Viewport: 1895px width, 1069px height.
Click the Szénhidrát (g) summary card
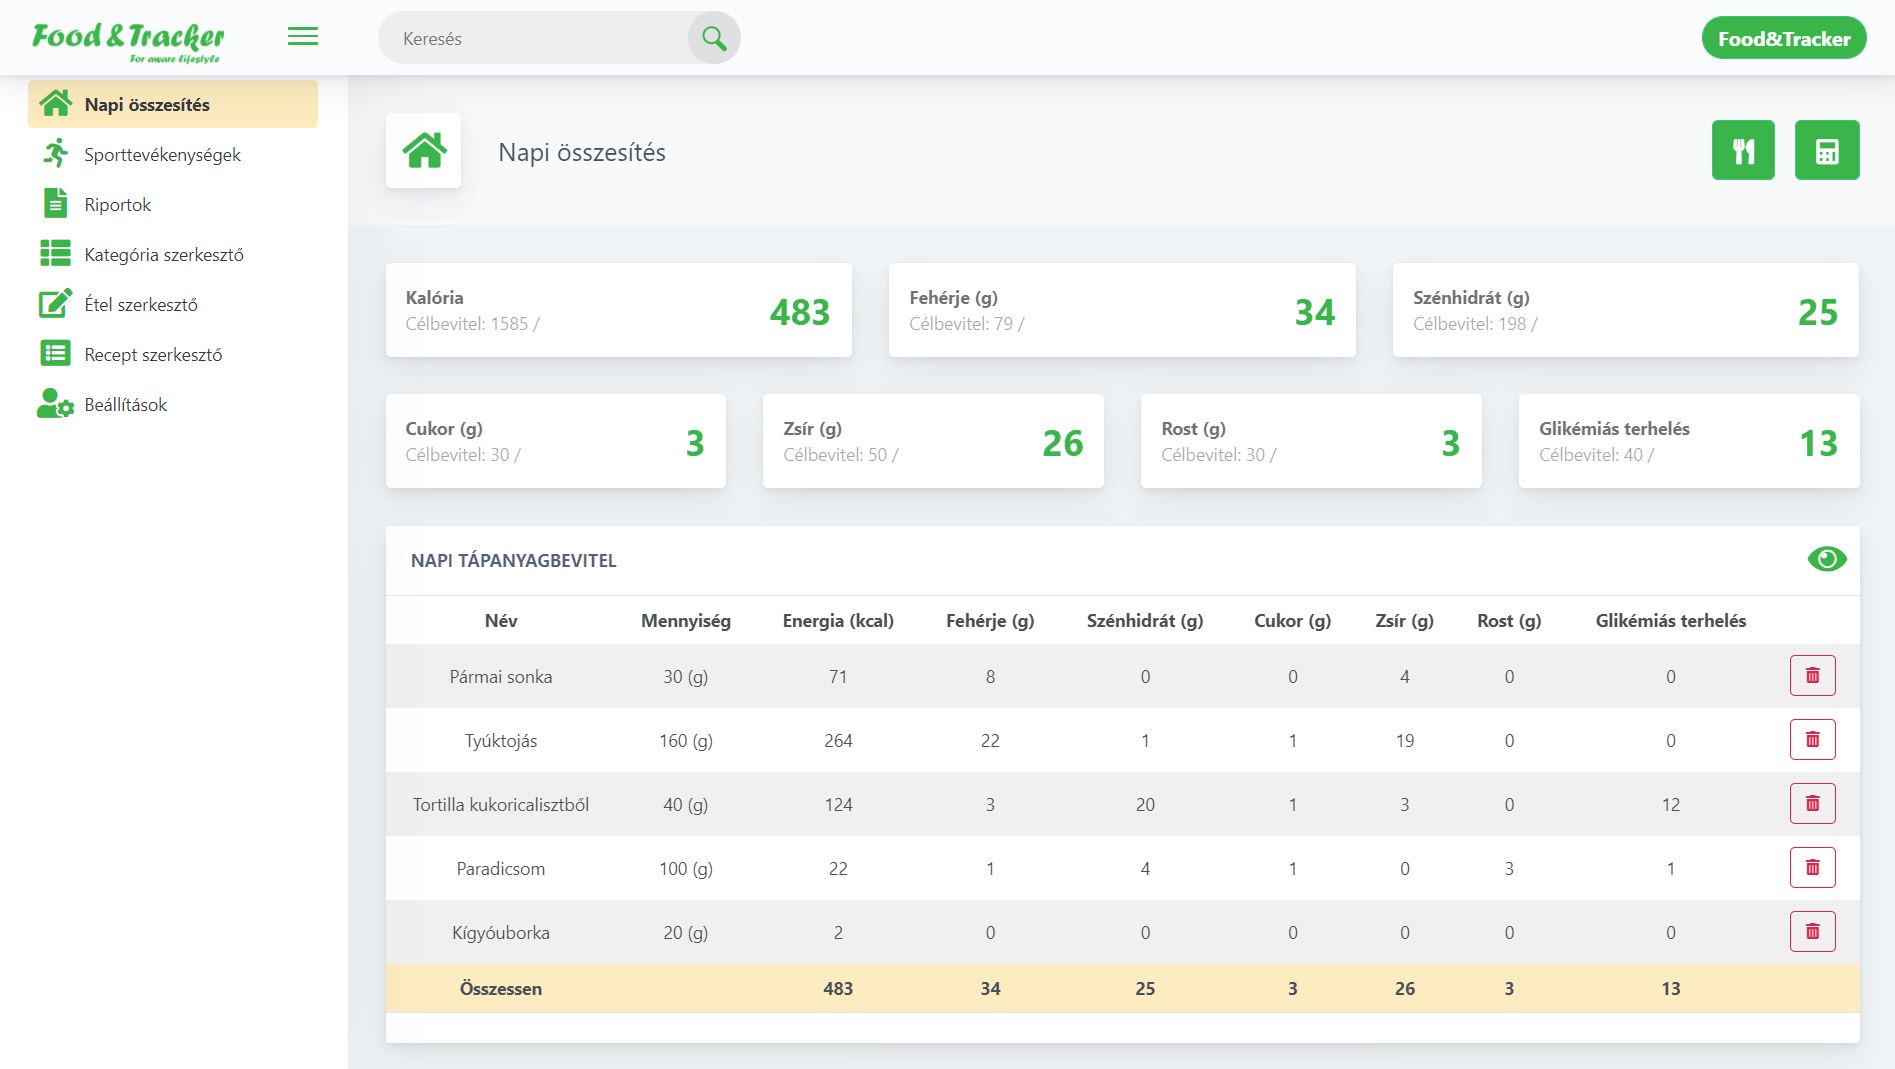tap(1626, 310)
